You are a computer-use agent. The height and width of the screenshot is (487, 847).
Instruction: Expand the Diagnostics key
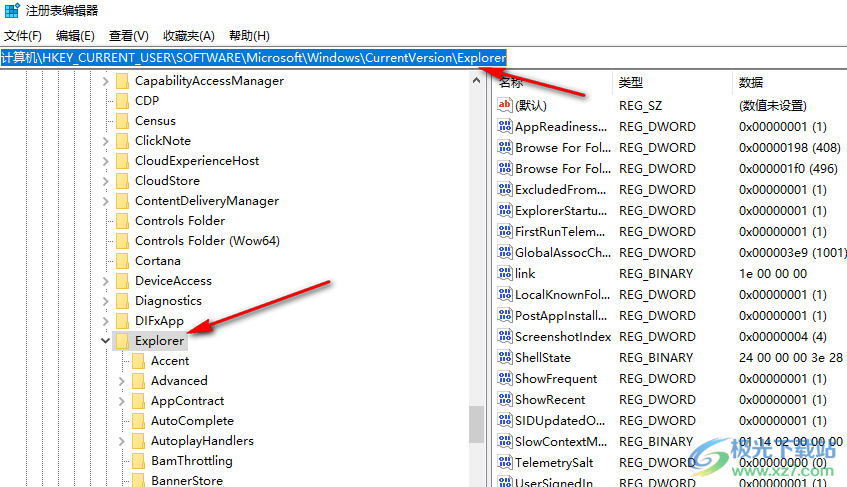(x=106, y=301)
